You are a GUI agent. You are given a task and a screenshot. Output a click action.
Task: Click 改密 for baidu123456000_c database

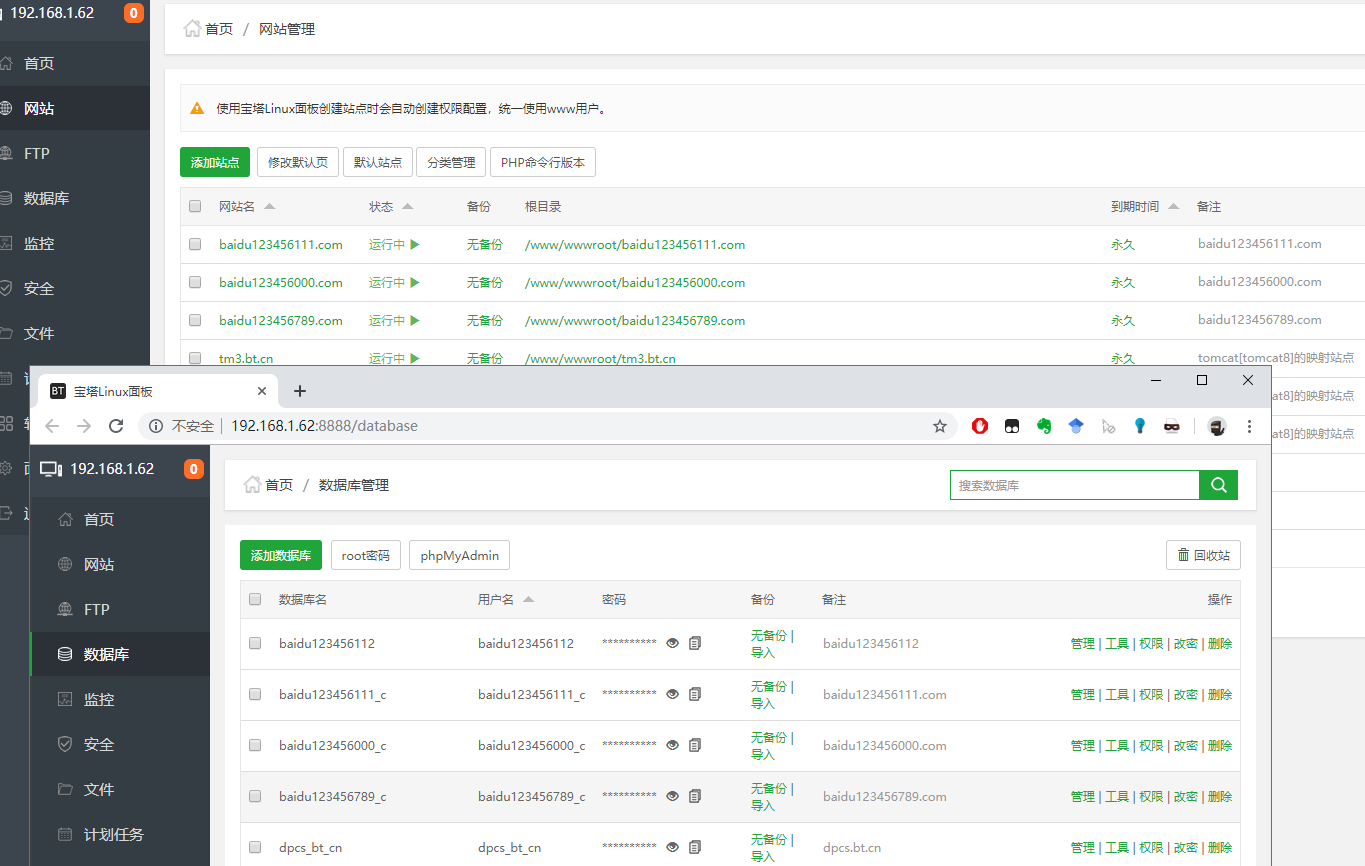click(1186, 745)
